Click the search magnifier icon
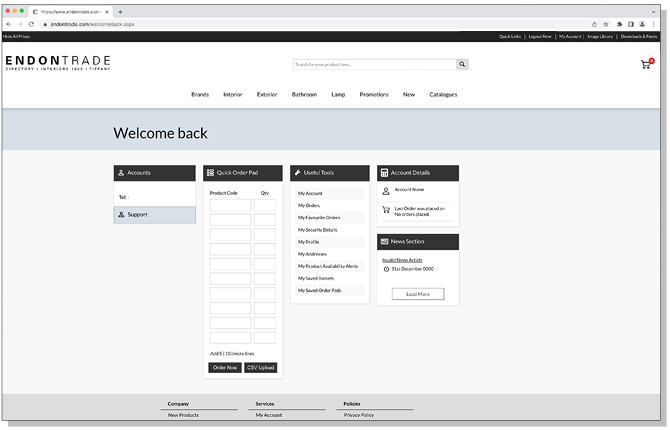This screenshot has width=670, height=430. 462,64
